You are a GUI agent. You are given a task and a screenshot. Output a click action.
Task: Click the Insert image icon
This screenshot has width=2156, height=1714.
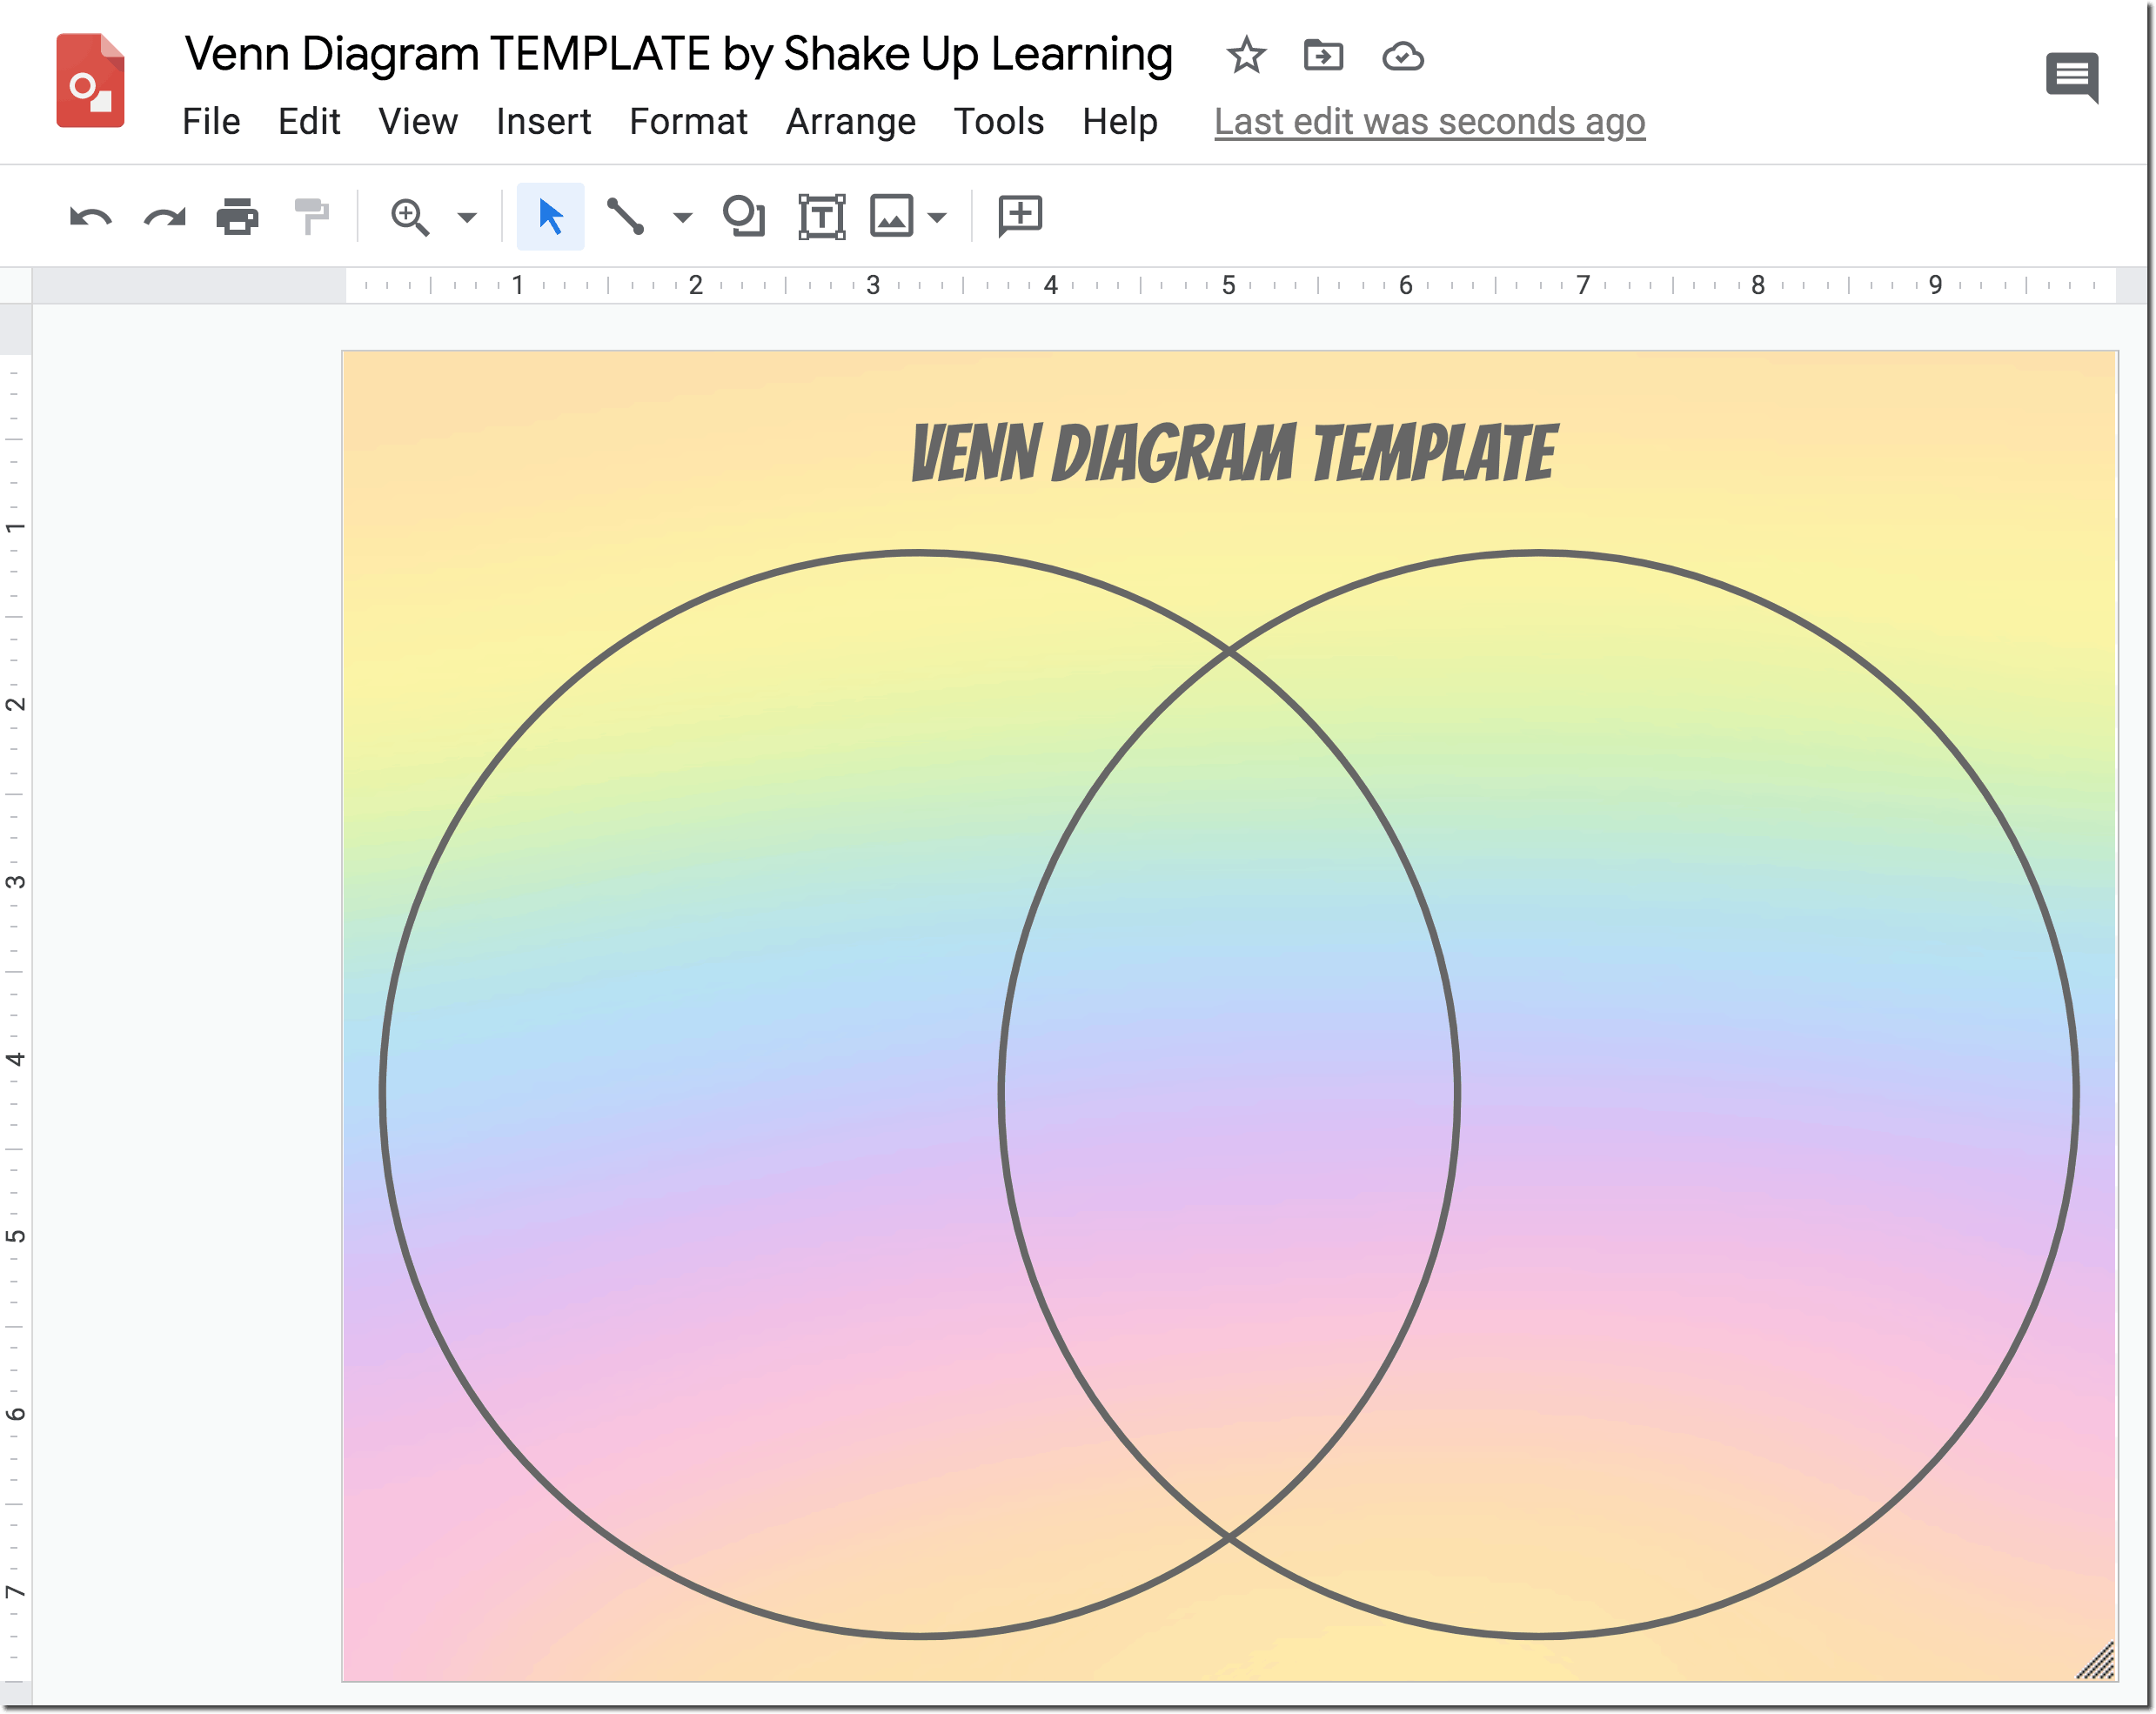point(891,217)
